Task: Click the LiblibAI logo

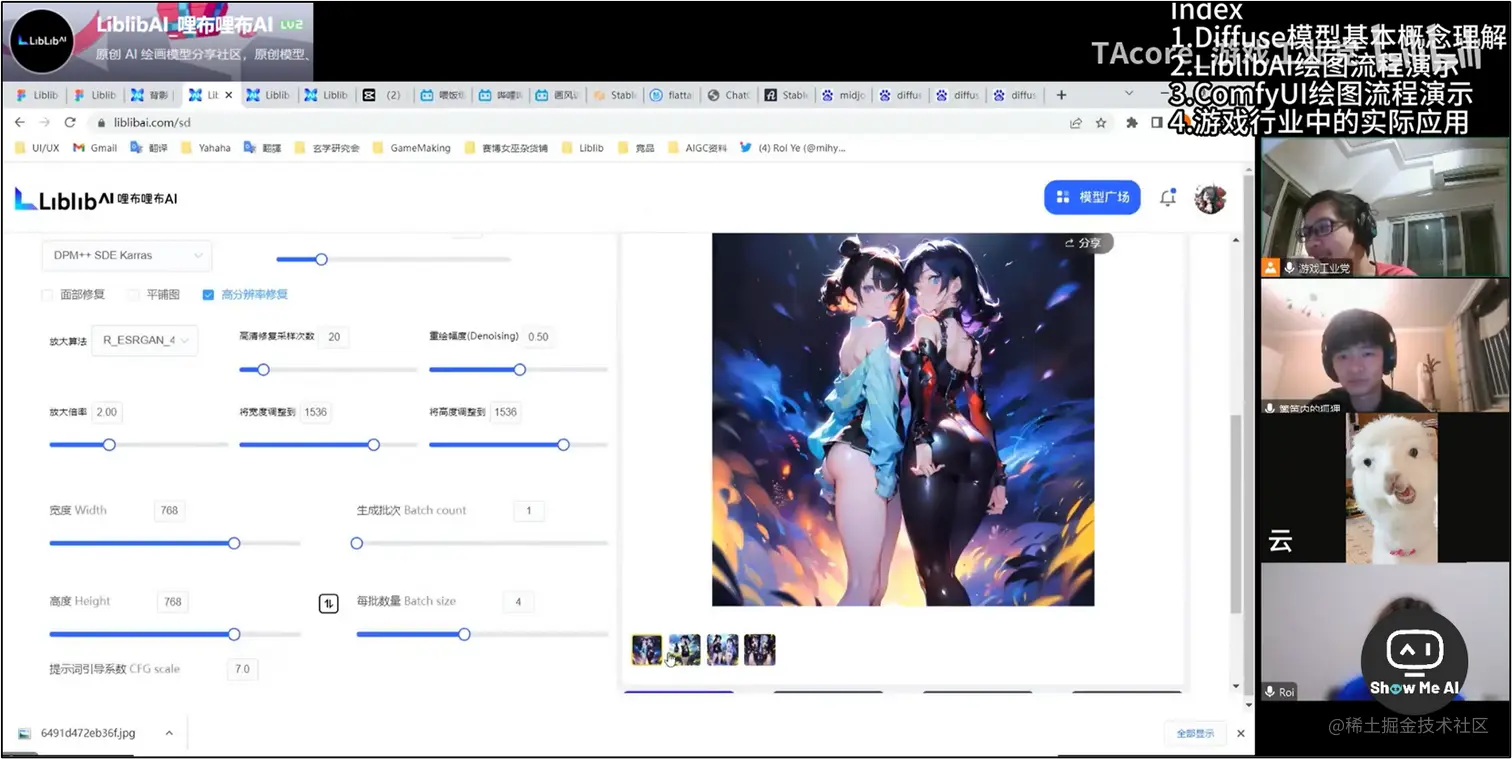Action: (96, 198)
